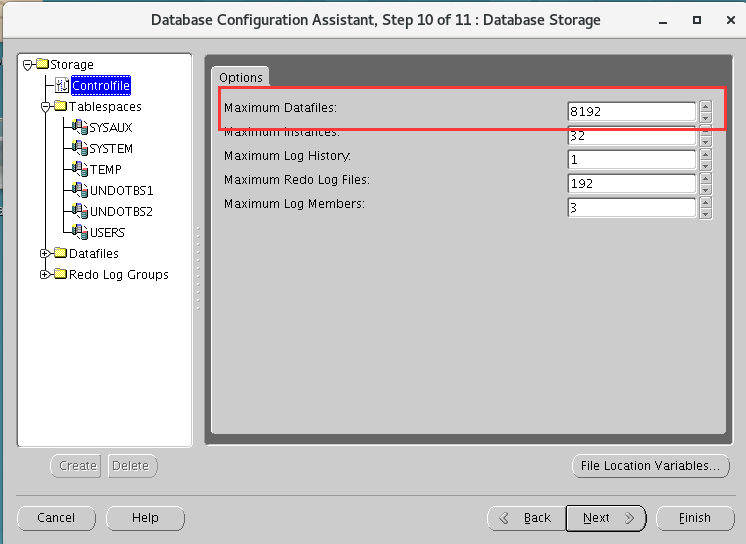Collapse the Tablespaces tree node
This screenshot has width=746, height=544.
45,107
